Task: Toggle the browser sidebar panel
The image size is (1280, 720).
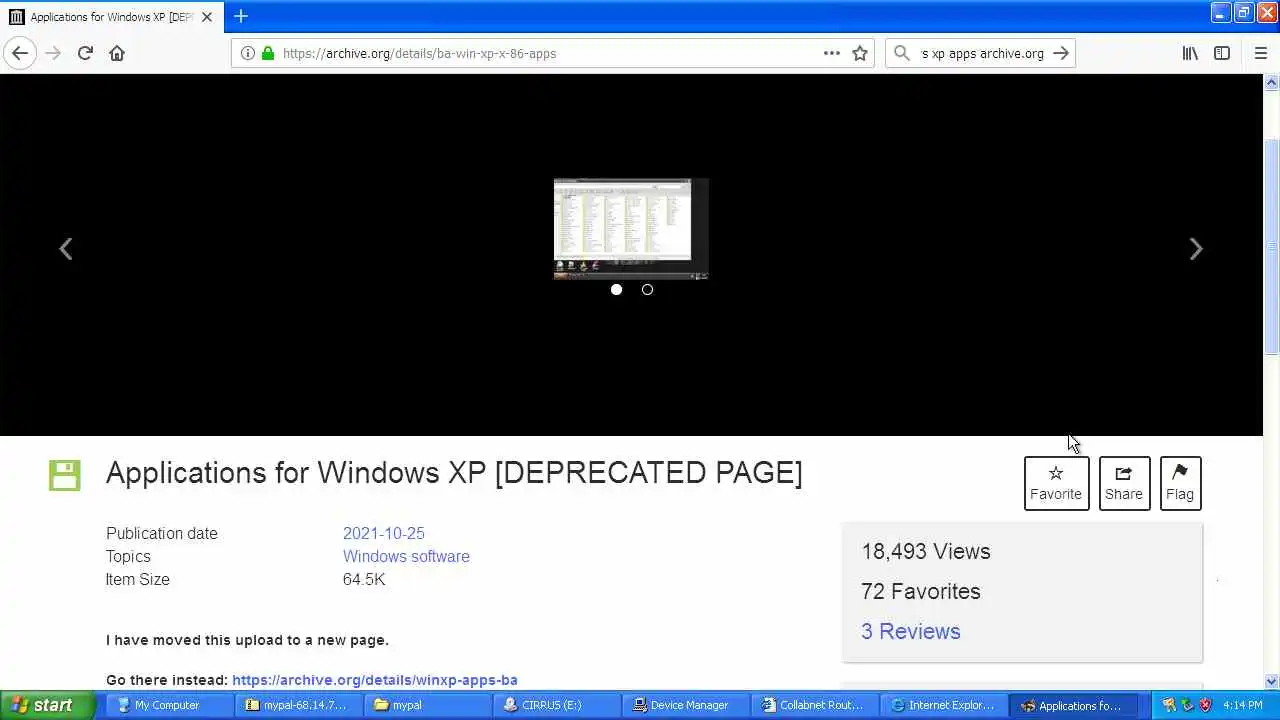Action: click(1222, 53)
